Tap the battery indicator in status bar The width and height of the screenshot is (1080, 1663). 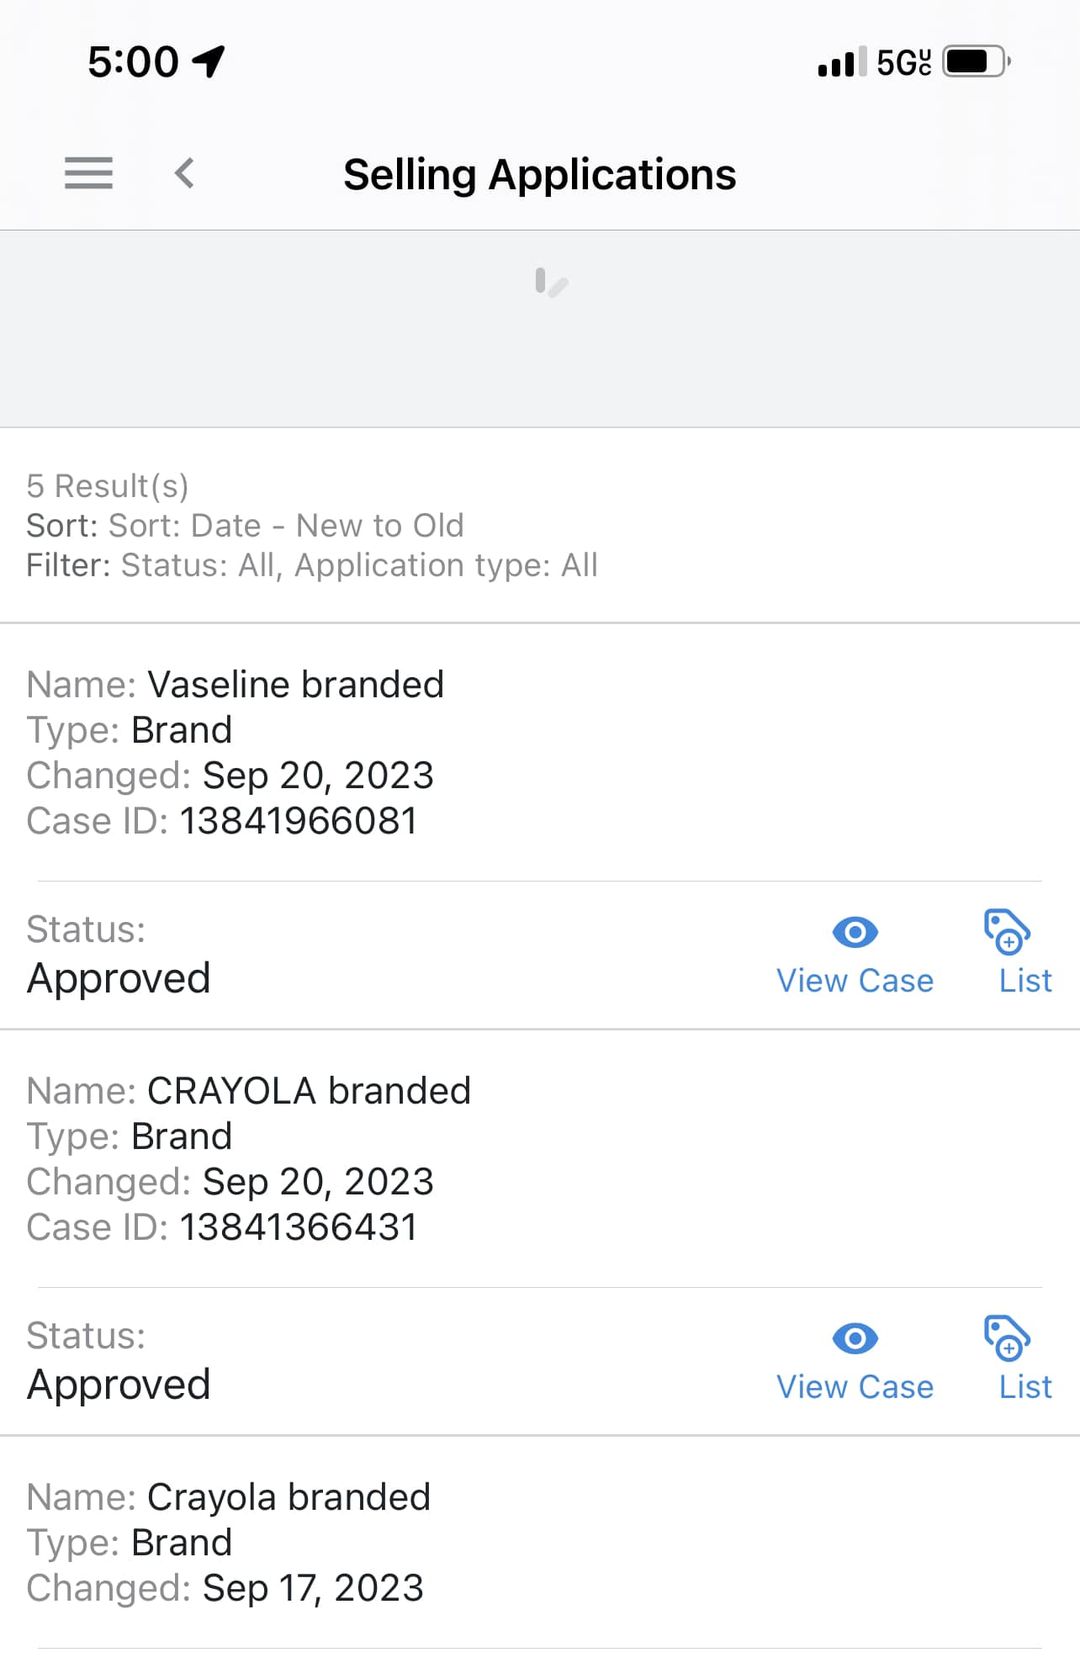coord(977,62)
